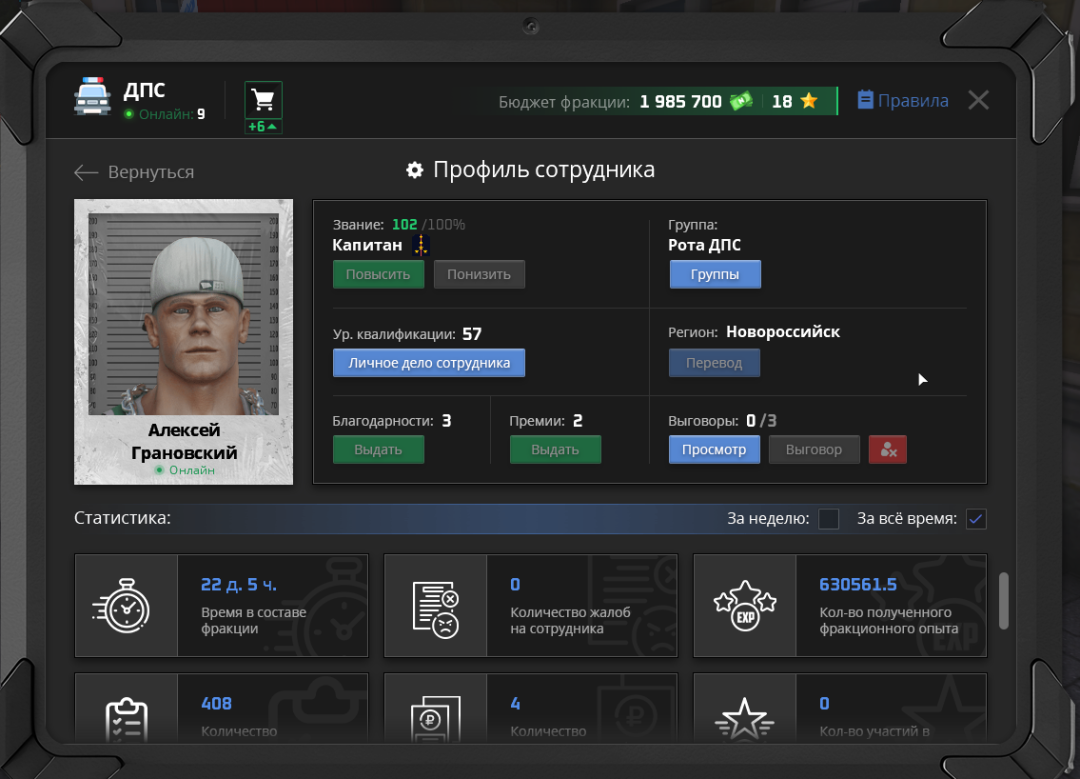Viewport: 1080px width, 779px height.
Task: Open Личное дело сотрудника
Action: tap(428, 363)
